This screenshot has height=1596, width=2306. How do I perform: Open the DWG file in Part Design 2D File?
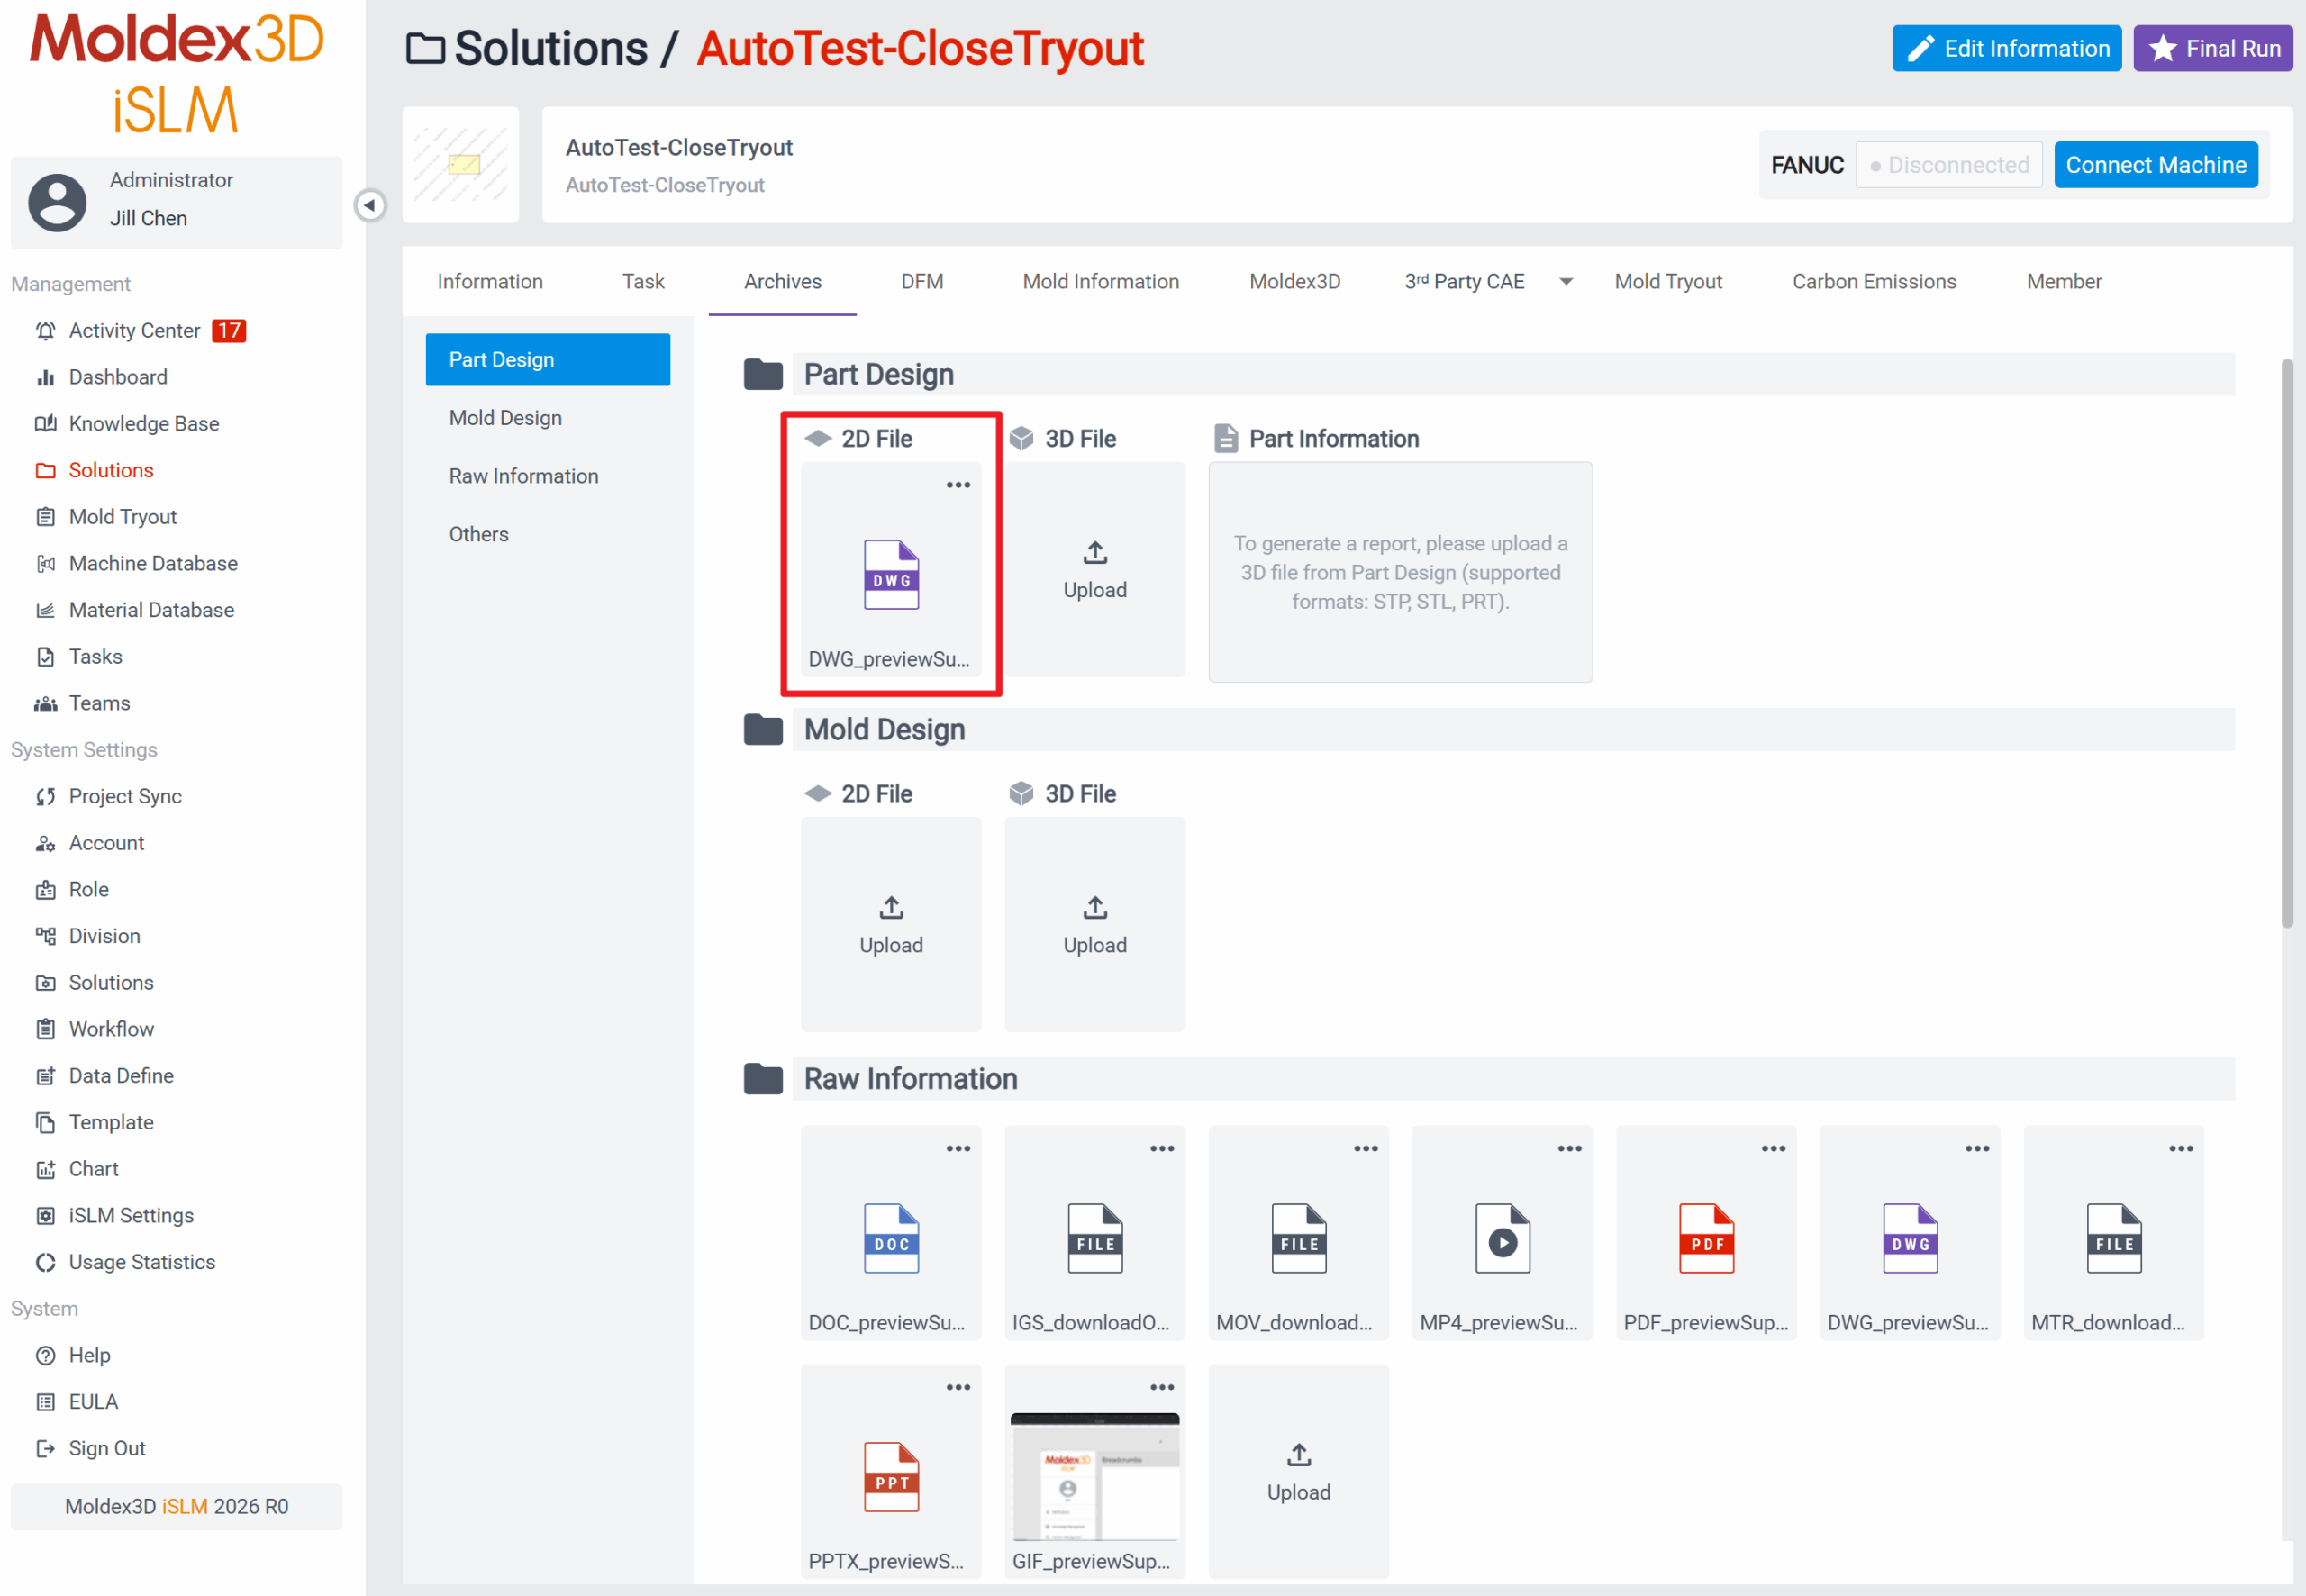[x=891, y=575]
